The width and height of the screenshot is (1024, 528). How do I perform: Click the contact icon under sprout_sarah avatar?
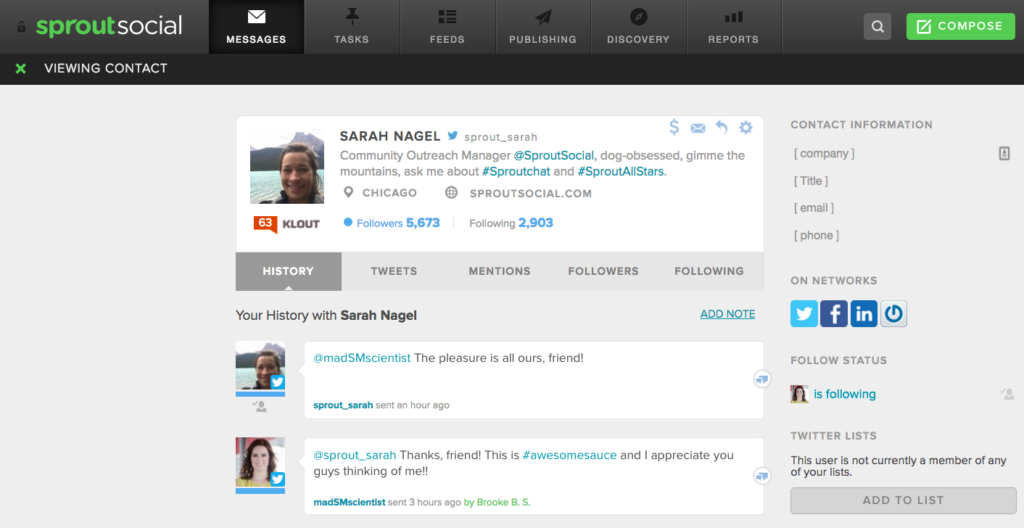pos(260,406)
